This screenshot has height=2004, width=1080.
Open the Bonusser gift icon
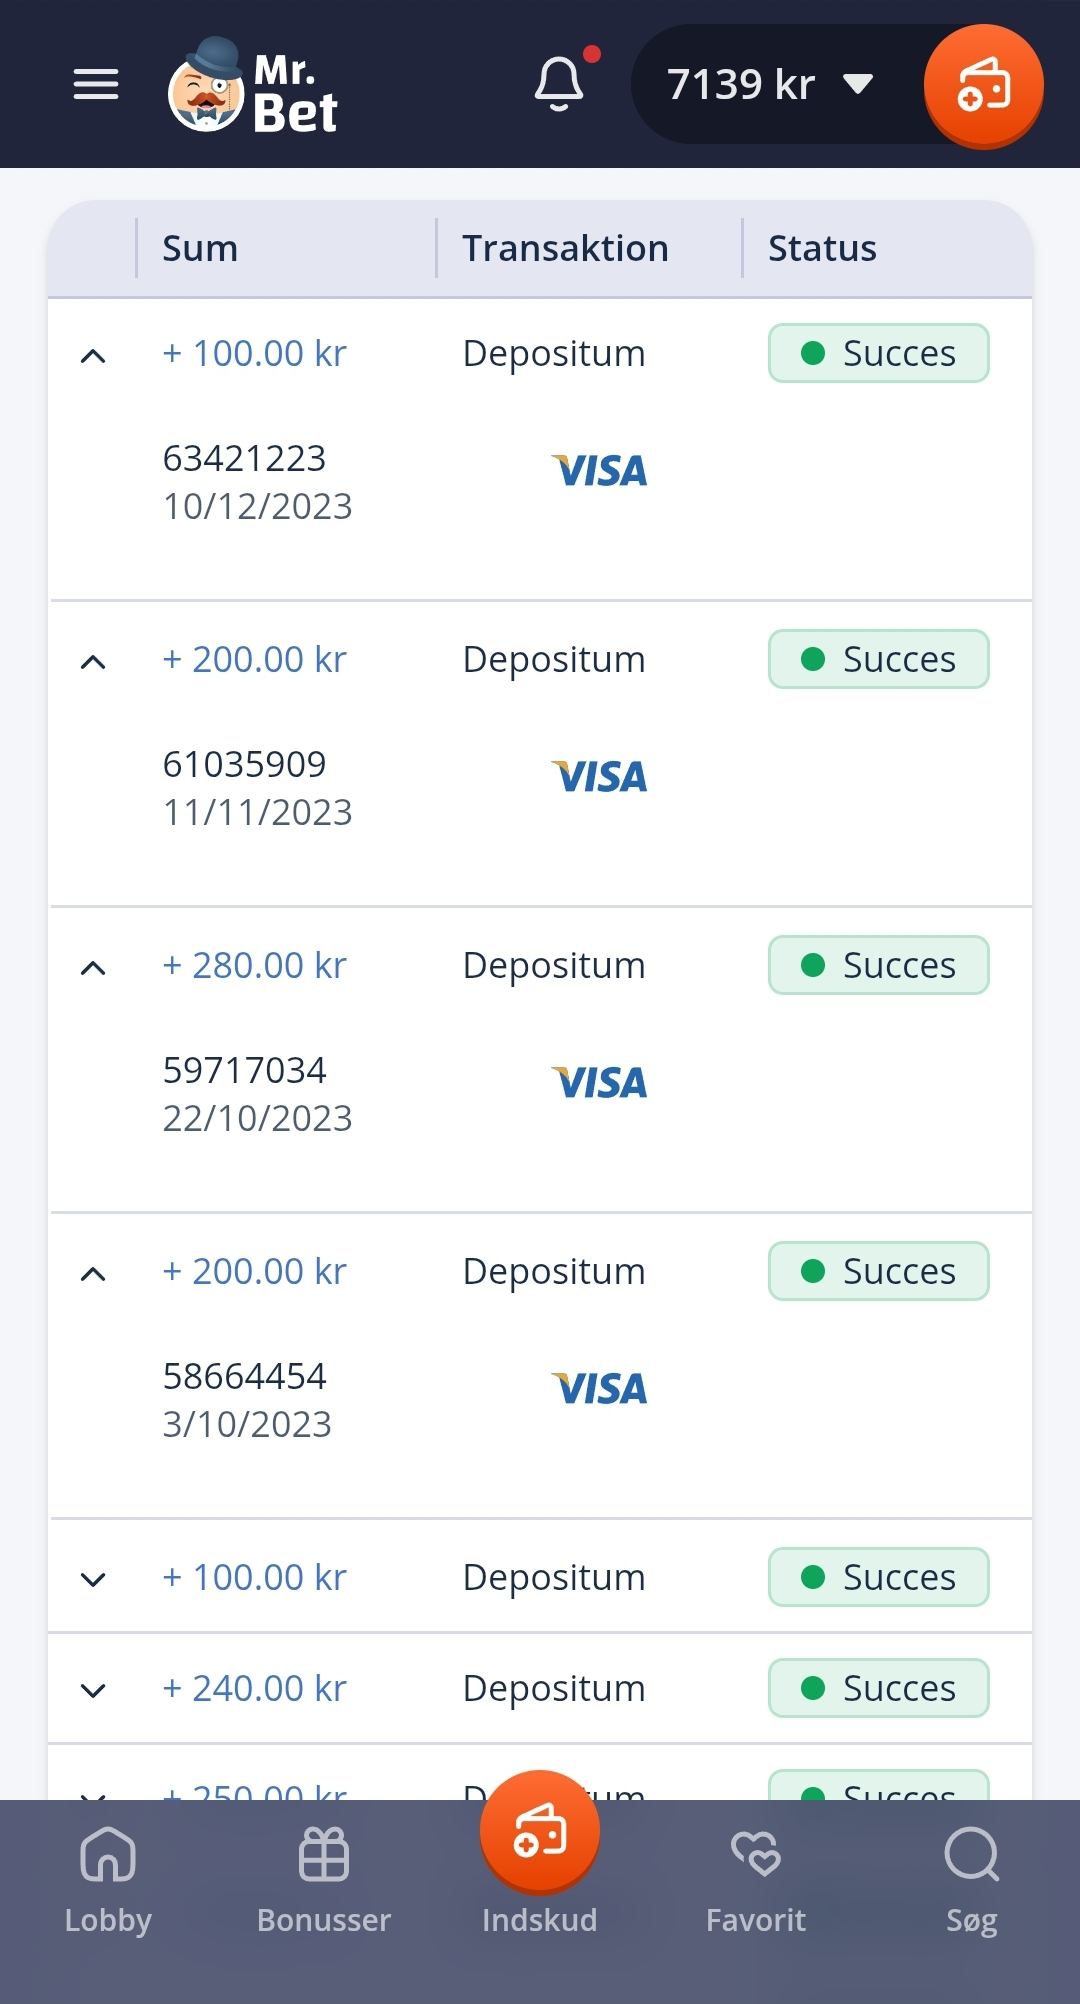pyautogui.click(x=324, y=1878)
